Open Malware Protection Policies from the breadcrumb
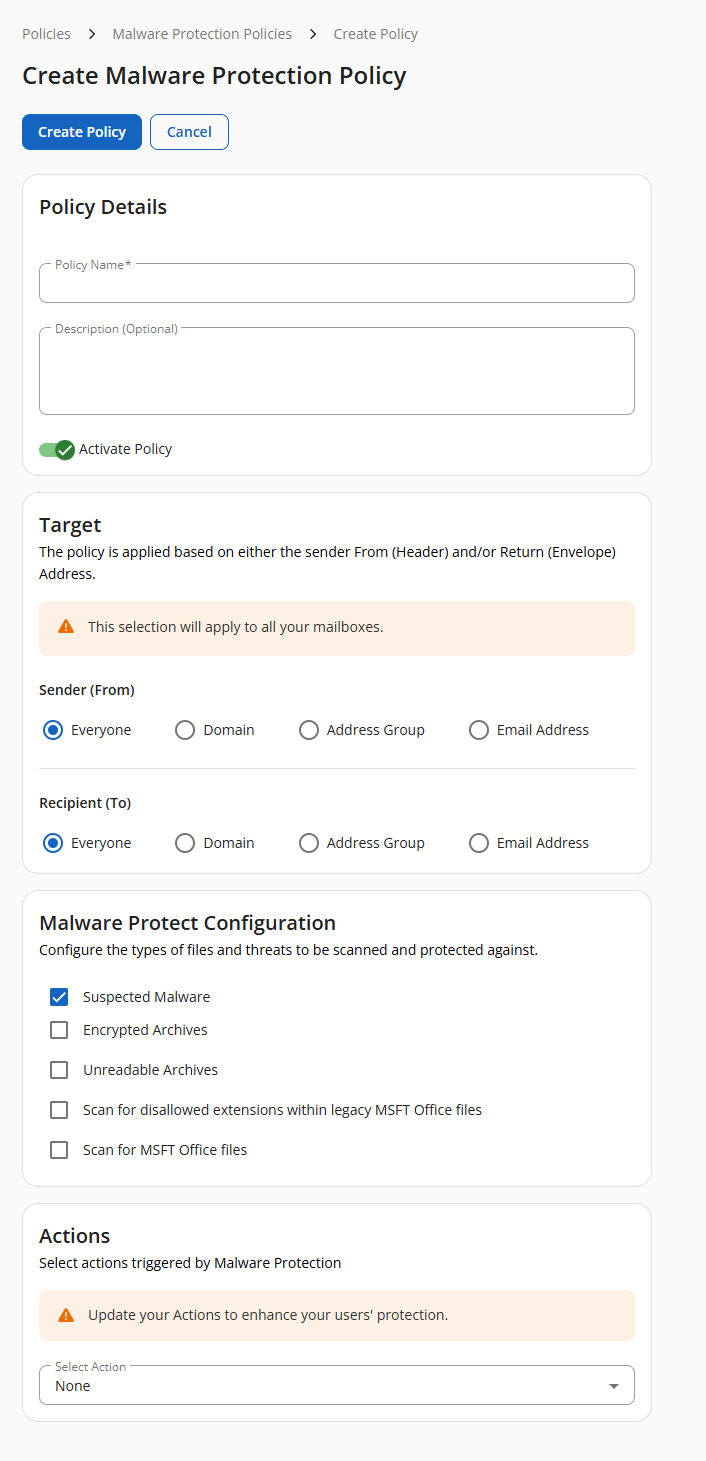Screen dimensions: 706x1461 point(201,33)
